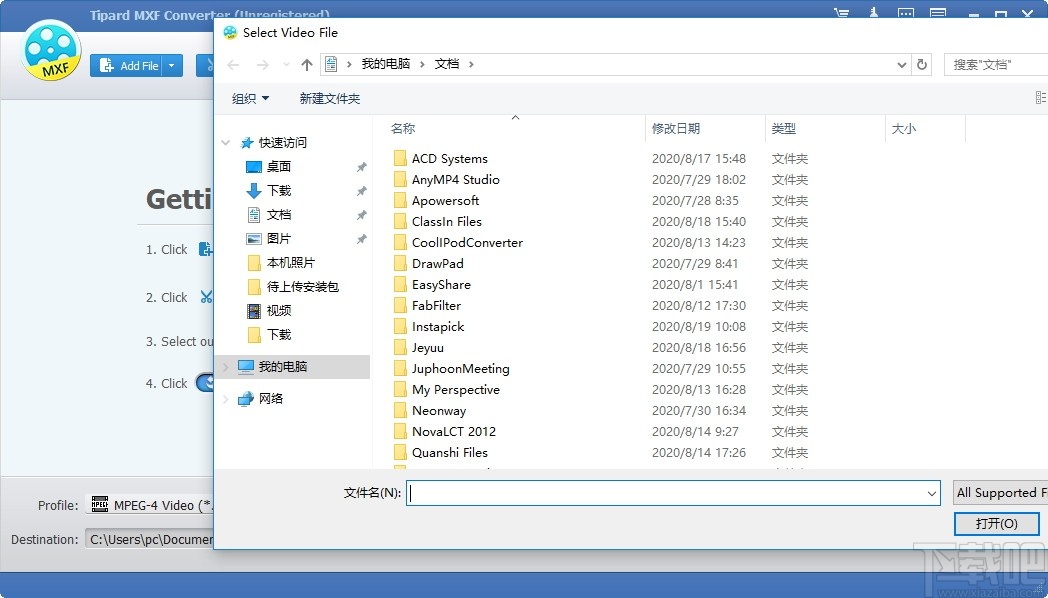Click ACD Systems folder icon

pos(400,158)
